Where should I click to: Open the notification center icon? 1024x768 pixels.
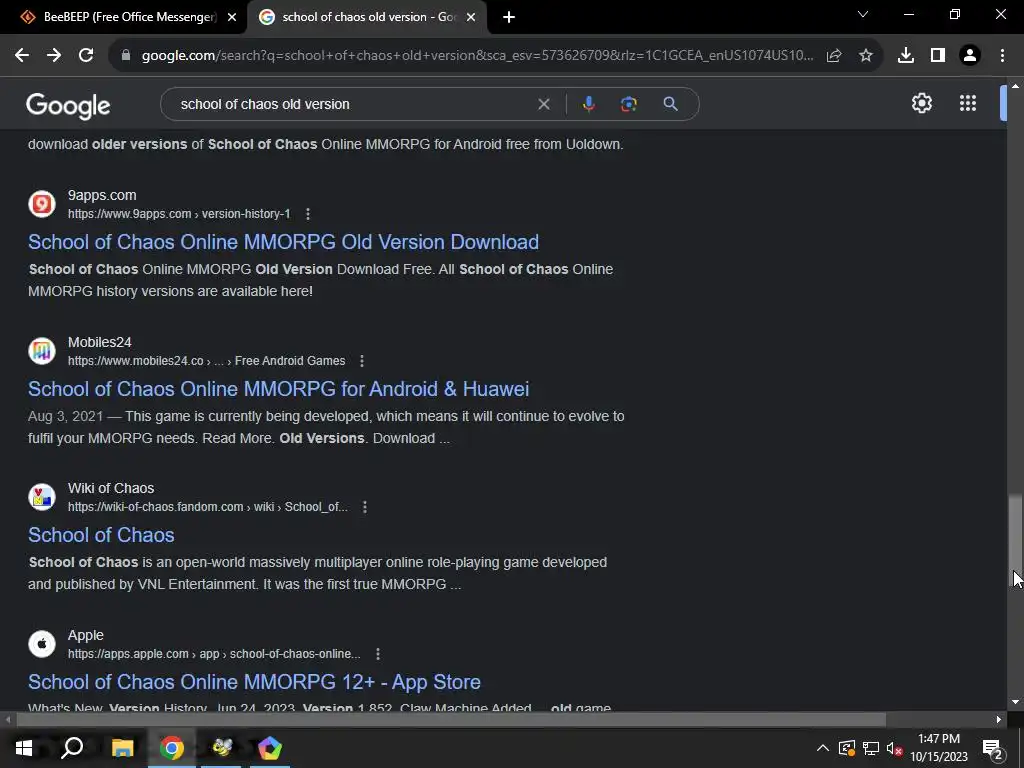coord(993,748)
